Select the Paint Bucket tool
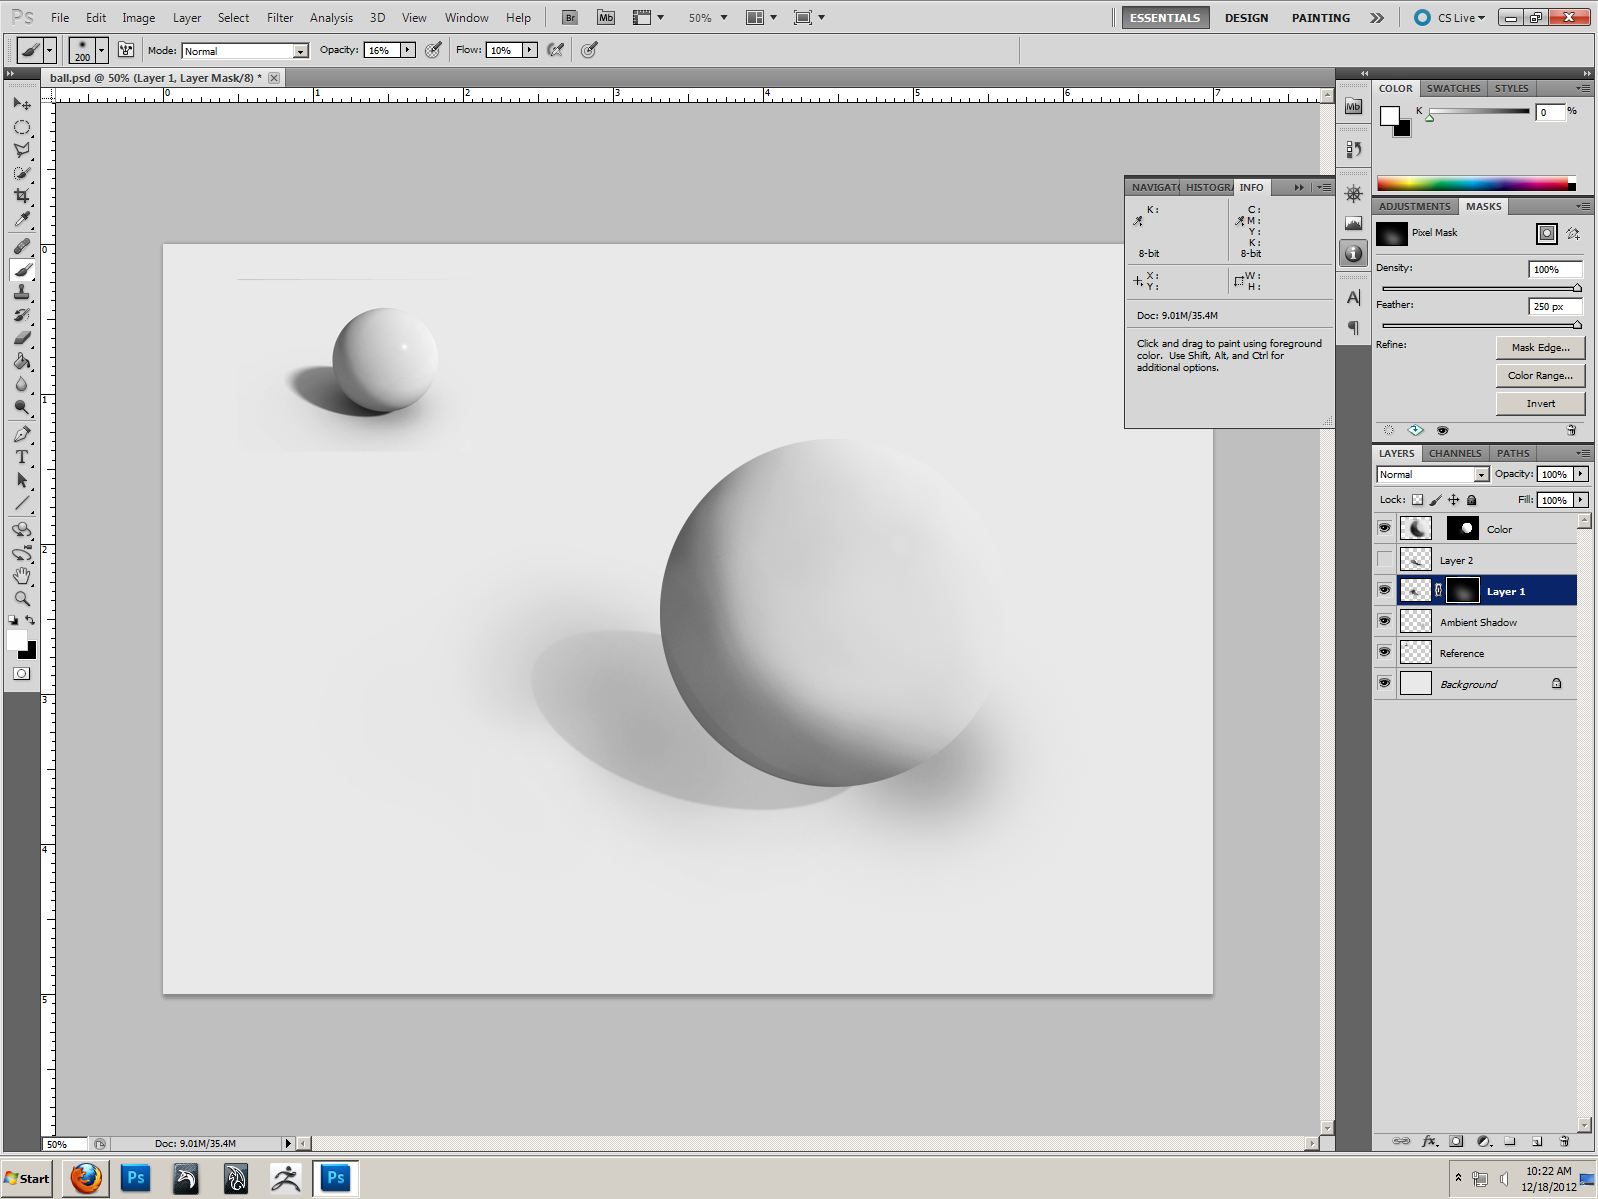Image resolution: width=1598 pixels, height=1199 pixels. pos(22,361)
